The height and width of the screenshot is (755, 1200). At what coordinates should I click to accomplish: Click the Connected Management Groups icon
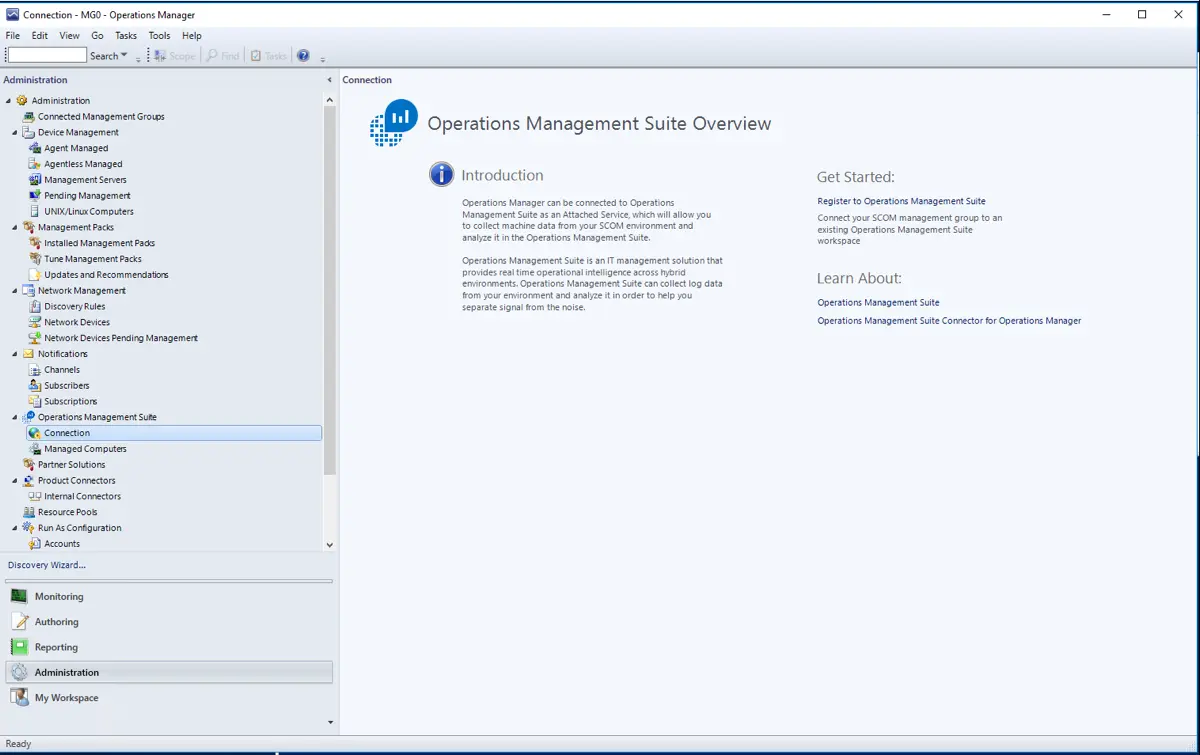pos(29,116)
